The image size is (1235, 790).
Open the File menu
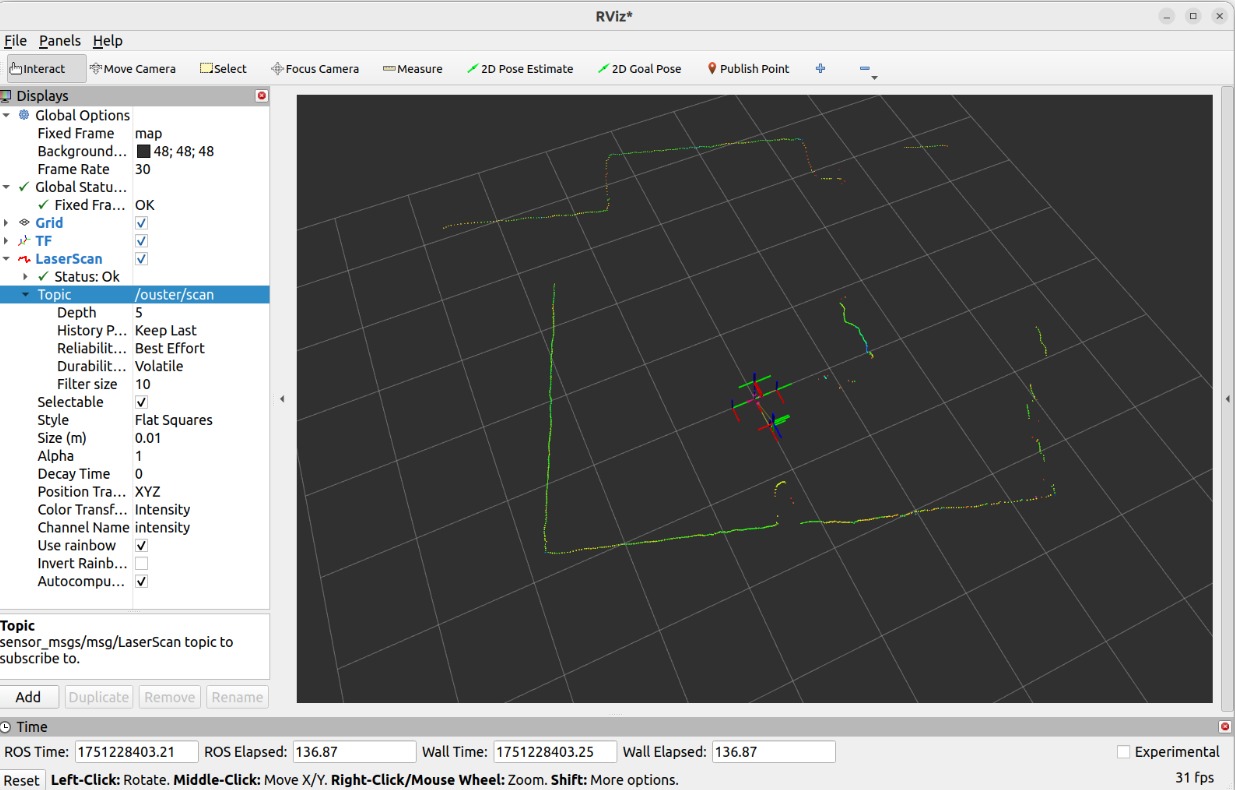[15, 41]
